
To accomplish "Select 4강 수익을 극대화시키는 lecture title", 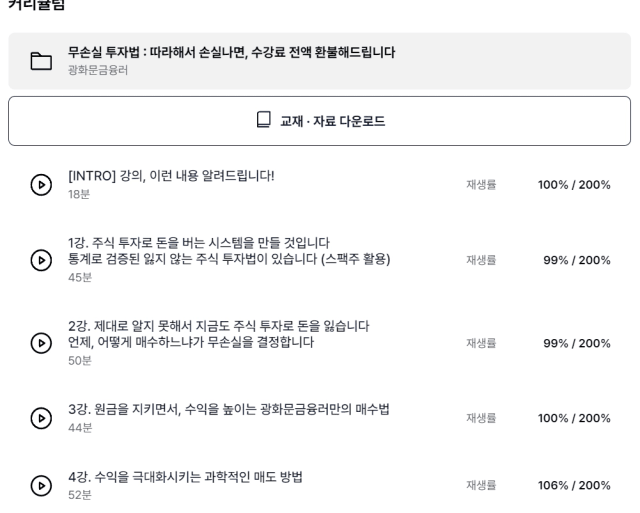I will pos(185,477).
